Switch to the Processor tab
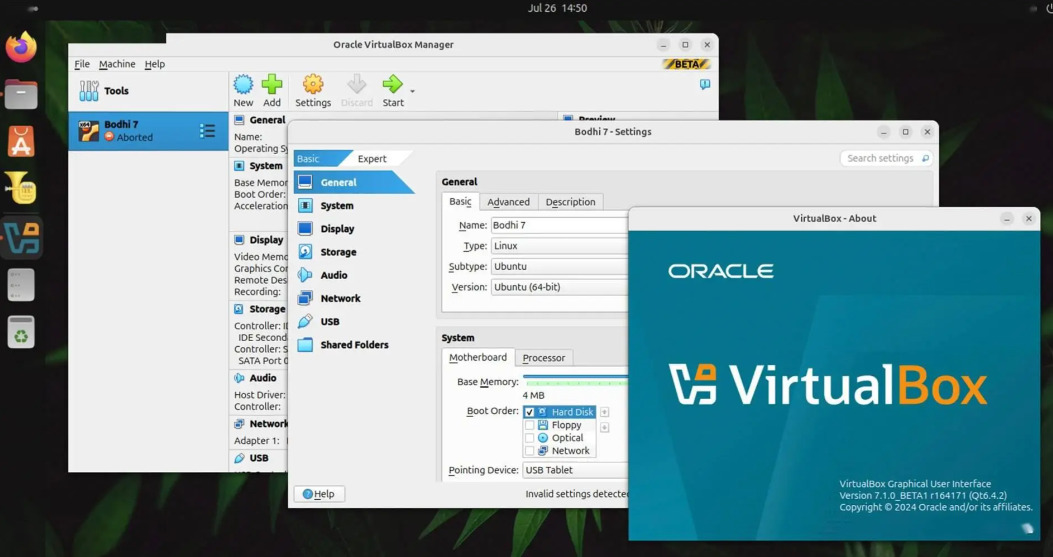Viewport: 1053px width, 557px height. 543,358
